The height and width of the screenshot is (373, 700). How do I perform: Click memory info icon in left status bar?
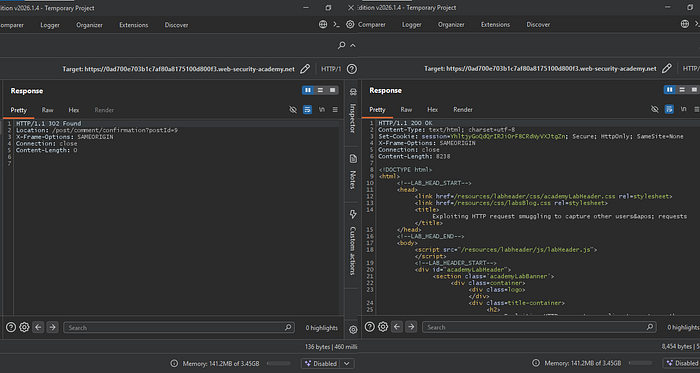coord(174,364)
